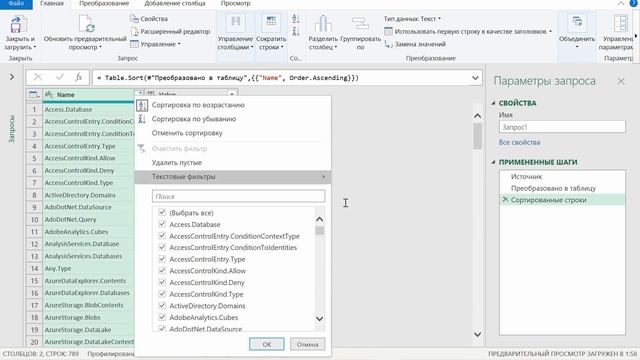
Task: Click the Manage Parameters icon
Action: coord(621,23)
